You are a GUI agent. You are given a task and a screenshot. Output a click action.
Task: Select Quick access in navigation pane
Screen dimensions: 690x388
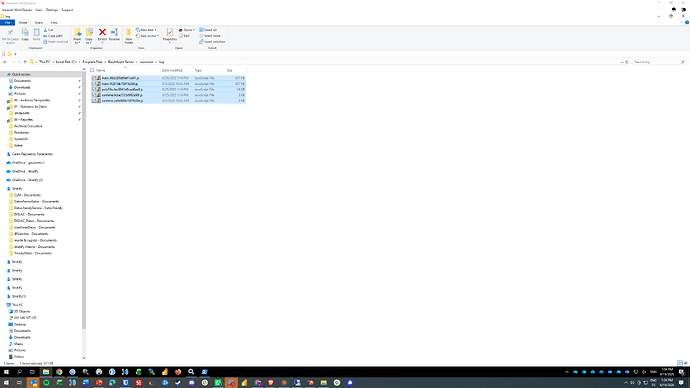[x=21, y=74]
